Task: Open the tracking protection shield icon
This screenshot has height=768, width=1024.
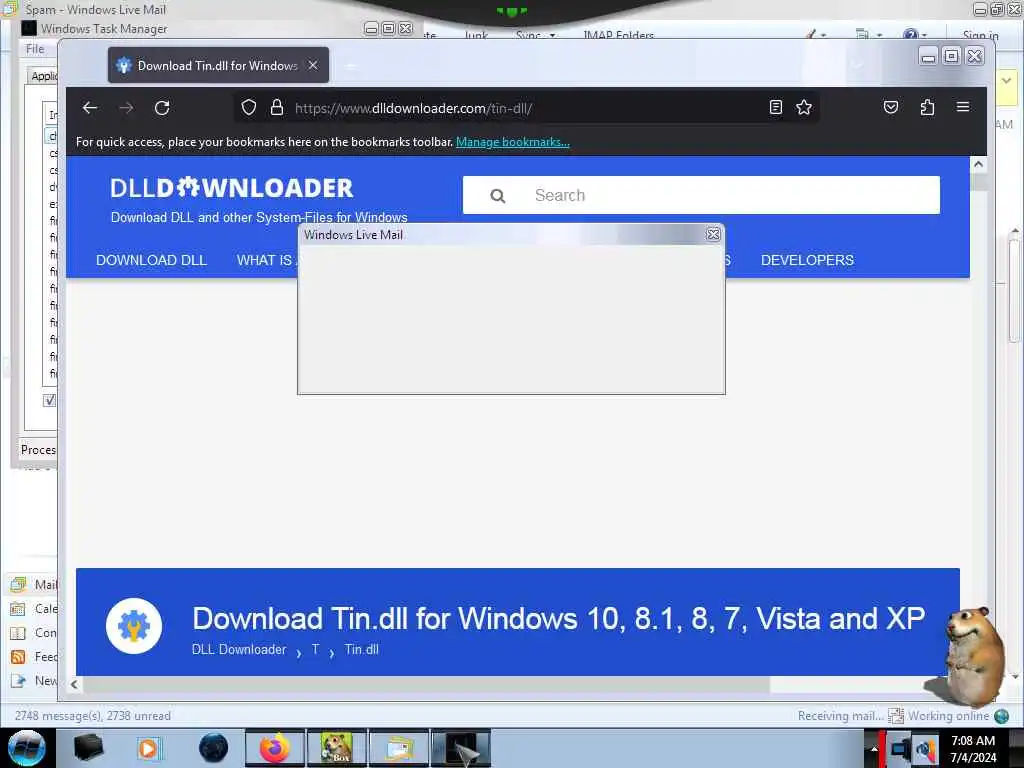Action: (x=249, y=108)
